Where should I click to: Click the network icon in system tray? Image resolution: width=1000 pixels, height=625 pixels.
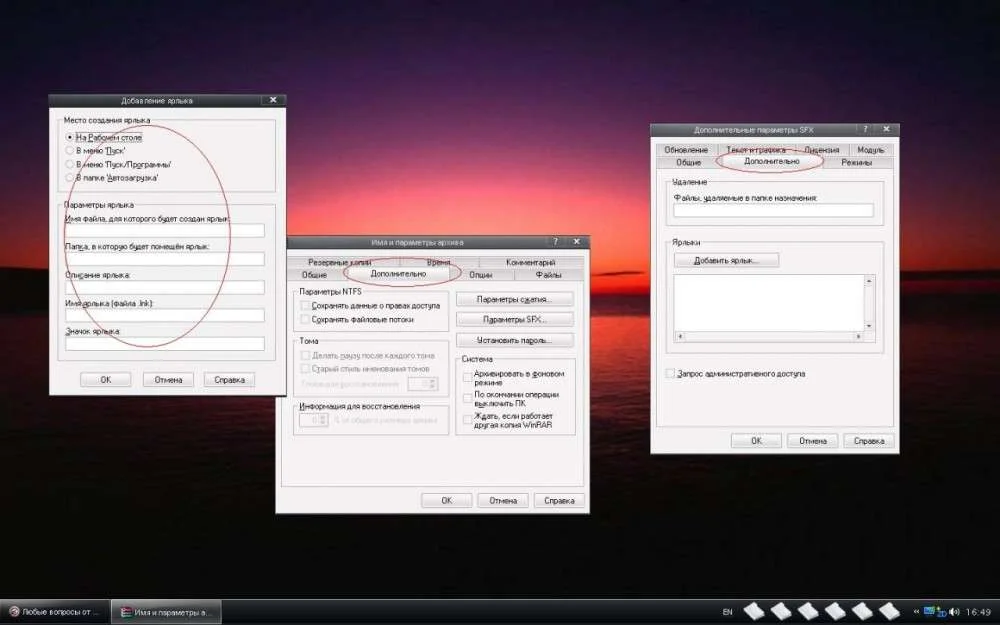[x=930, y=611]
